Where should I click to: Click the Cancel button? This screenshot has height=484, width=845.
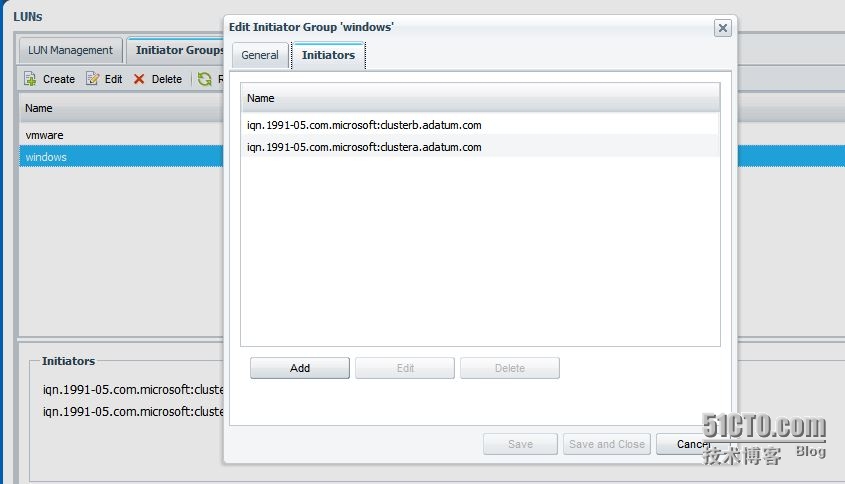coord(694,444)
